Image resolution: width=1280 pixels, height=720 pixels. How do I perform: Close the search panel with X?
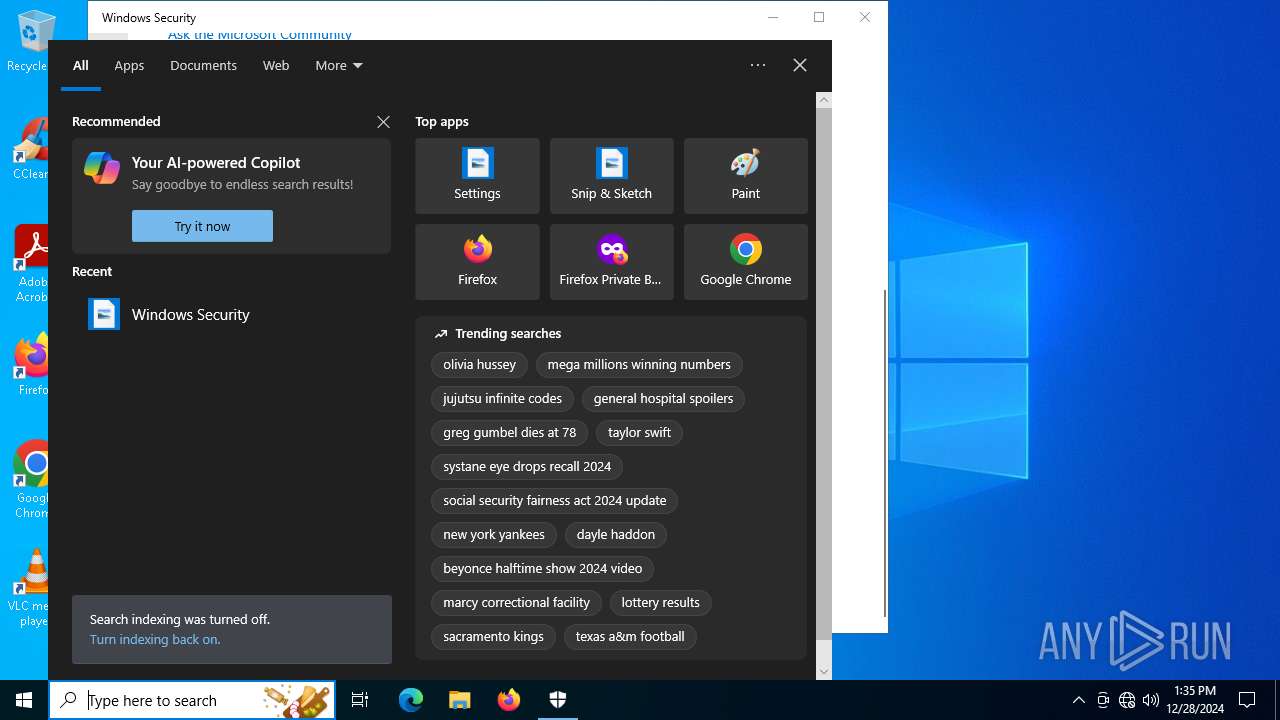pyautogui.click(x=800, y=65)
